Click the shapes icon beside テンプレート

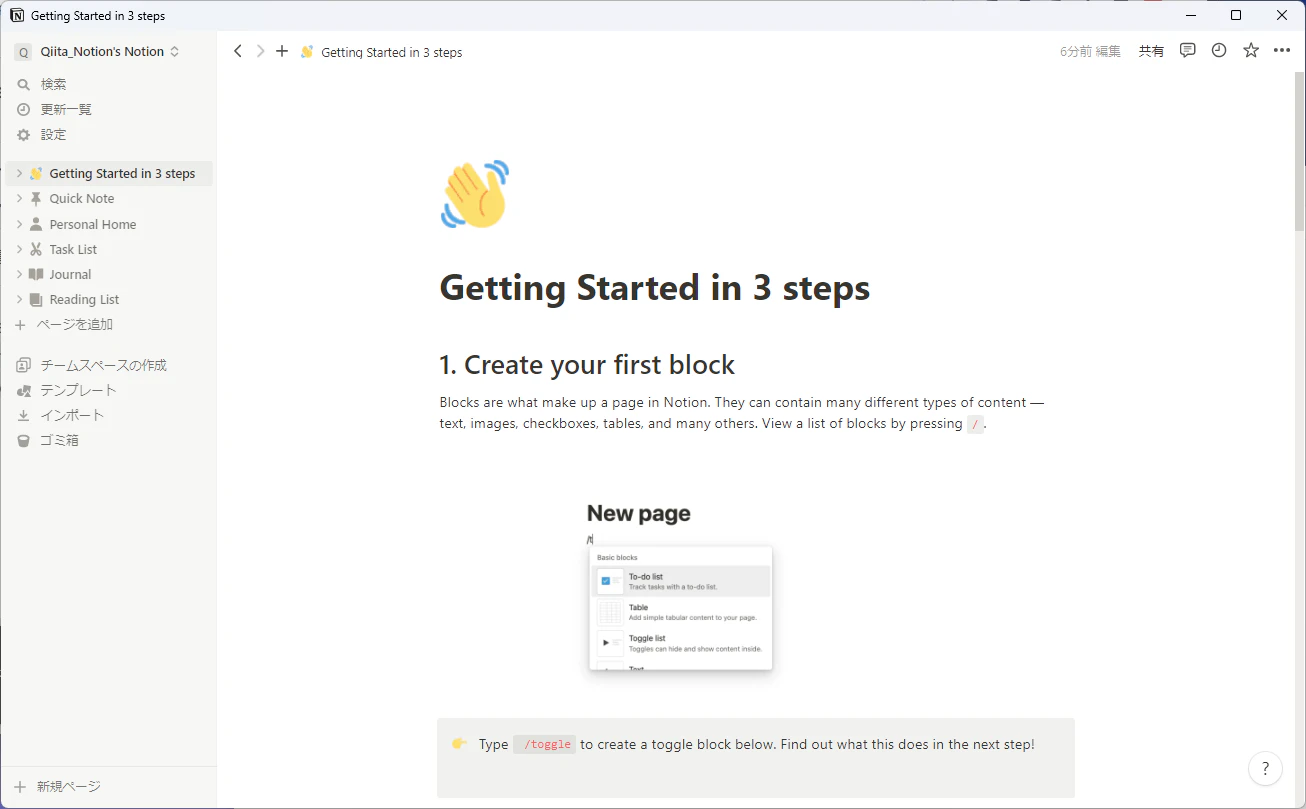(x=24, y=390)
